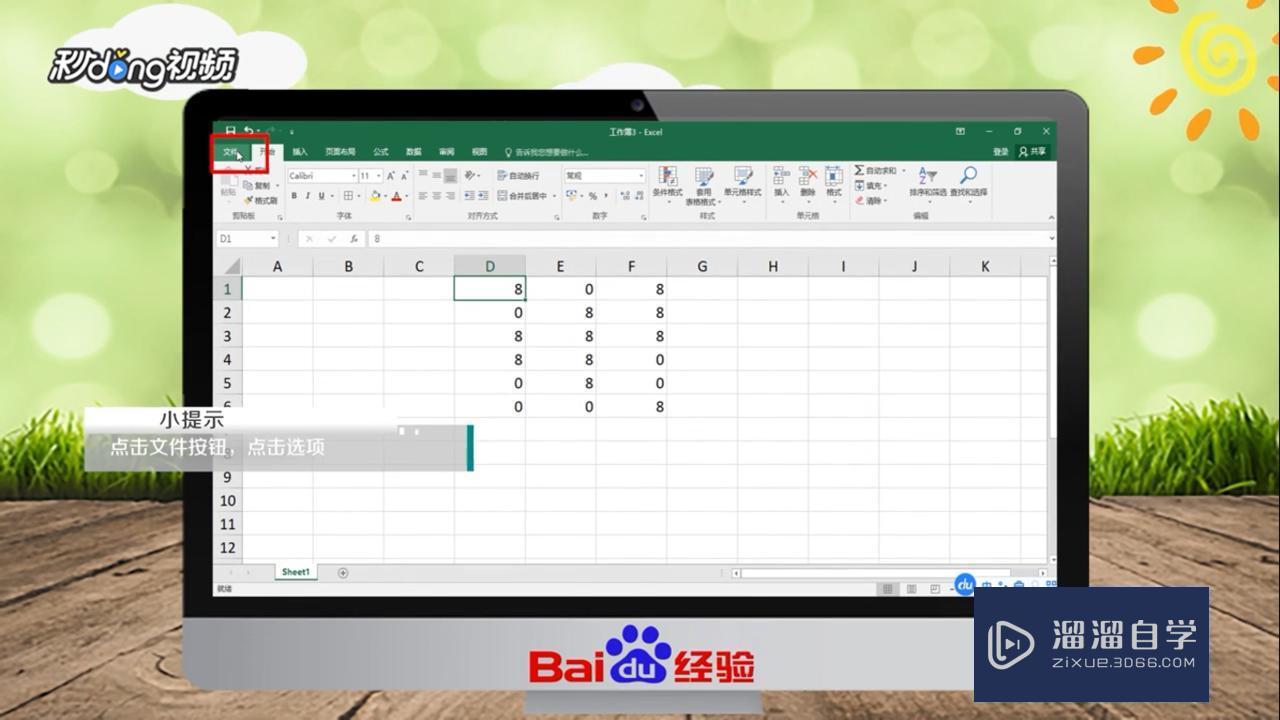Open Find and Select (查找和选择)
Screen dimensions: 1280x720
(x=968, y=183)
